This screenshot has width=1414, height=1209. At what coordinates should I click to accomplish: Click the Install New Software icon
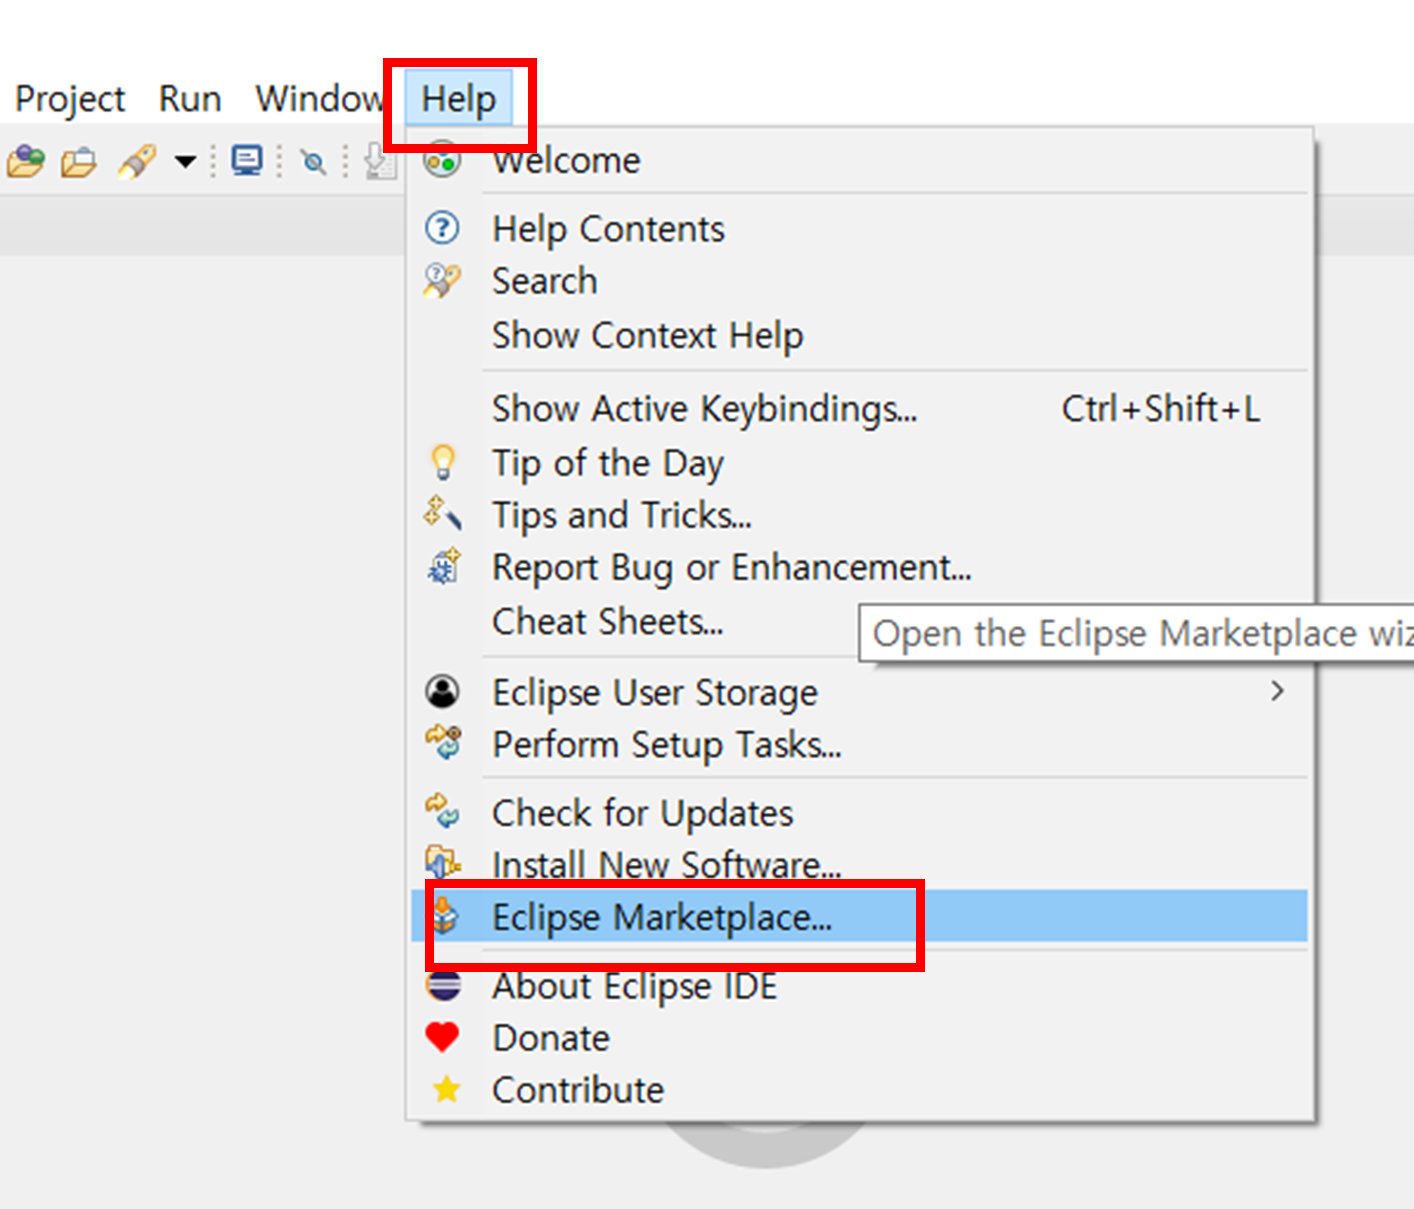[442, 862]
